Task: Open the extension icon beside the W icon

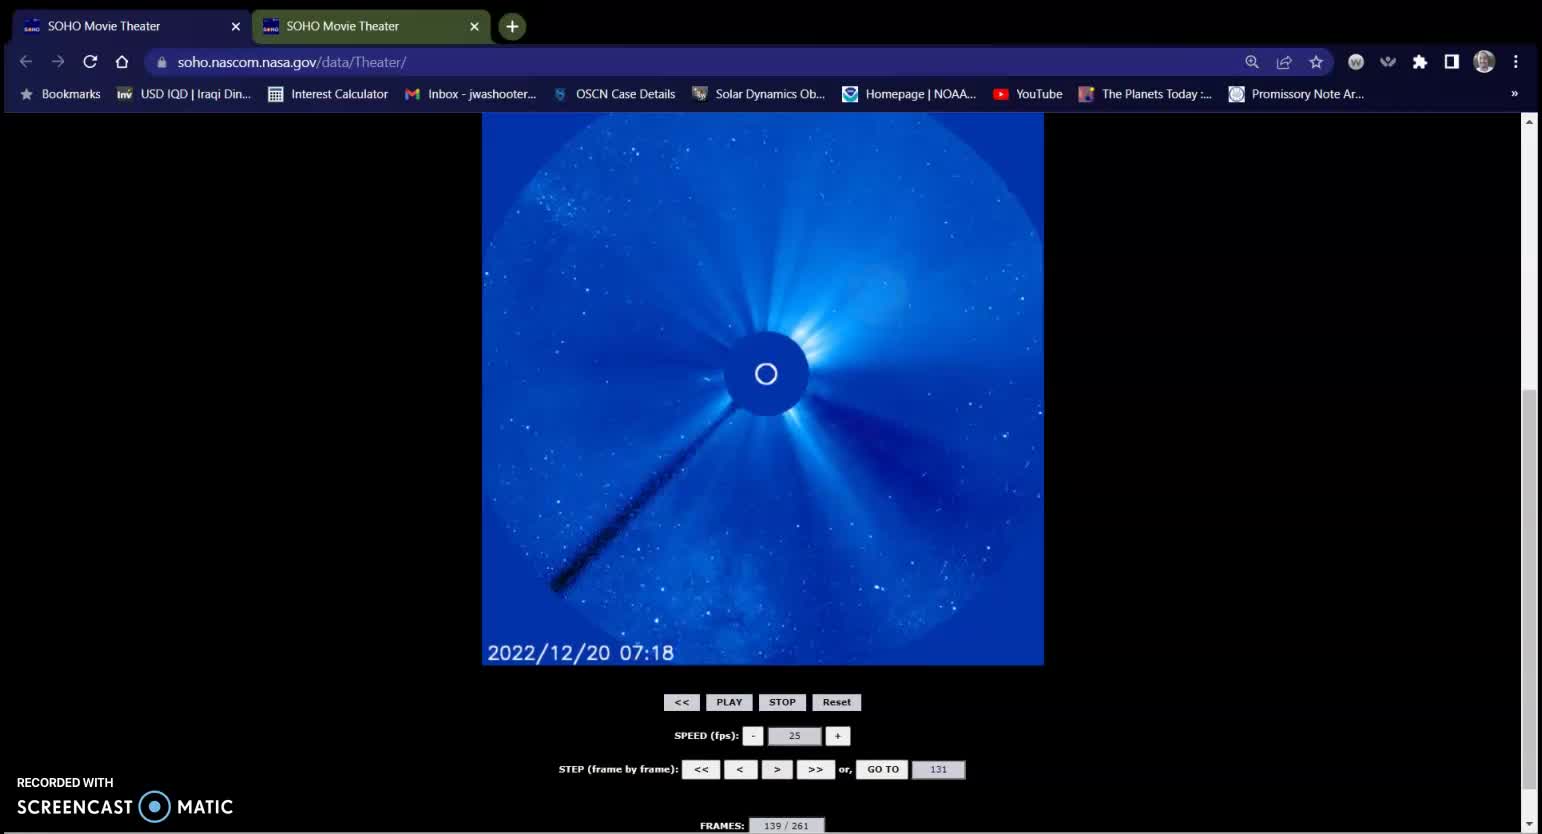Action: coord(1388,62)
